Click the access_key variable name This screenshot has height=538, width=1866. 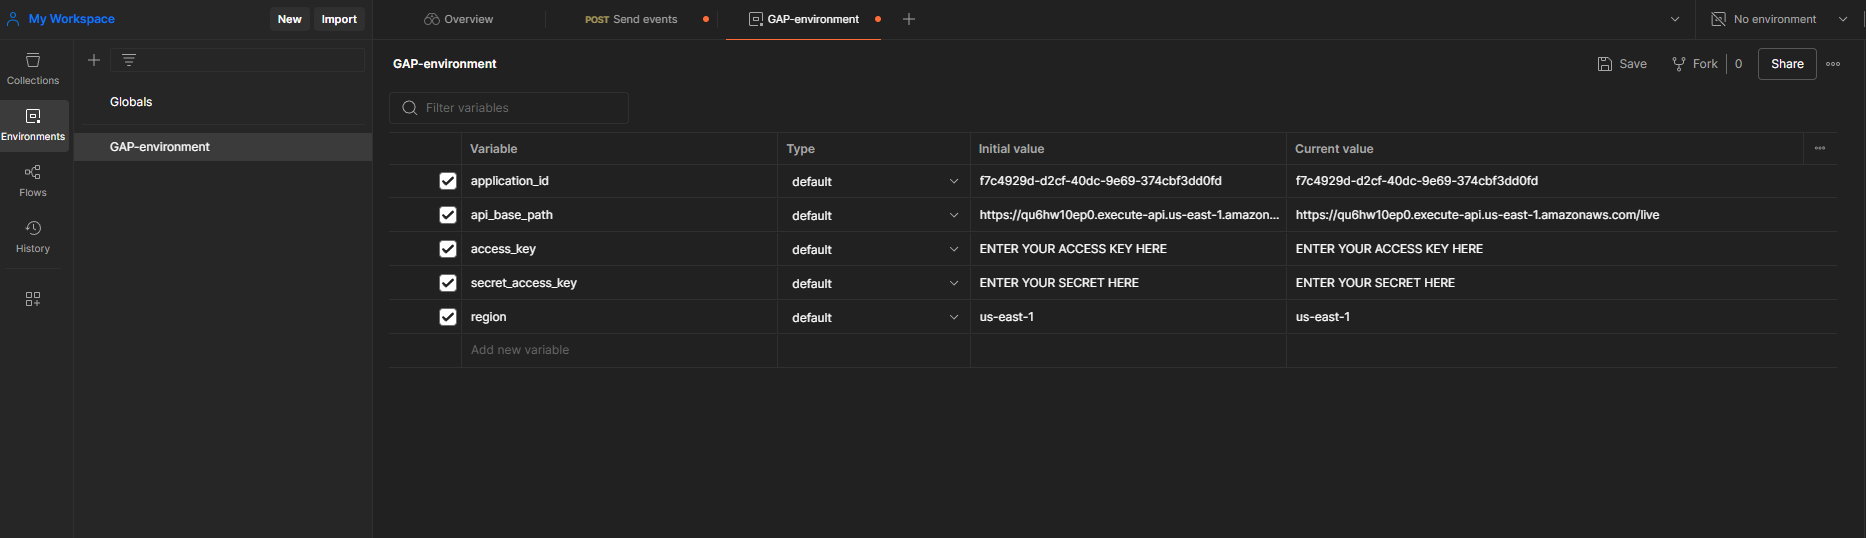pyautogui.click(x=503, y=249)
